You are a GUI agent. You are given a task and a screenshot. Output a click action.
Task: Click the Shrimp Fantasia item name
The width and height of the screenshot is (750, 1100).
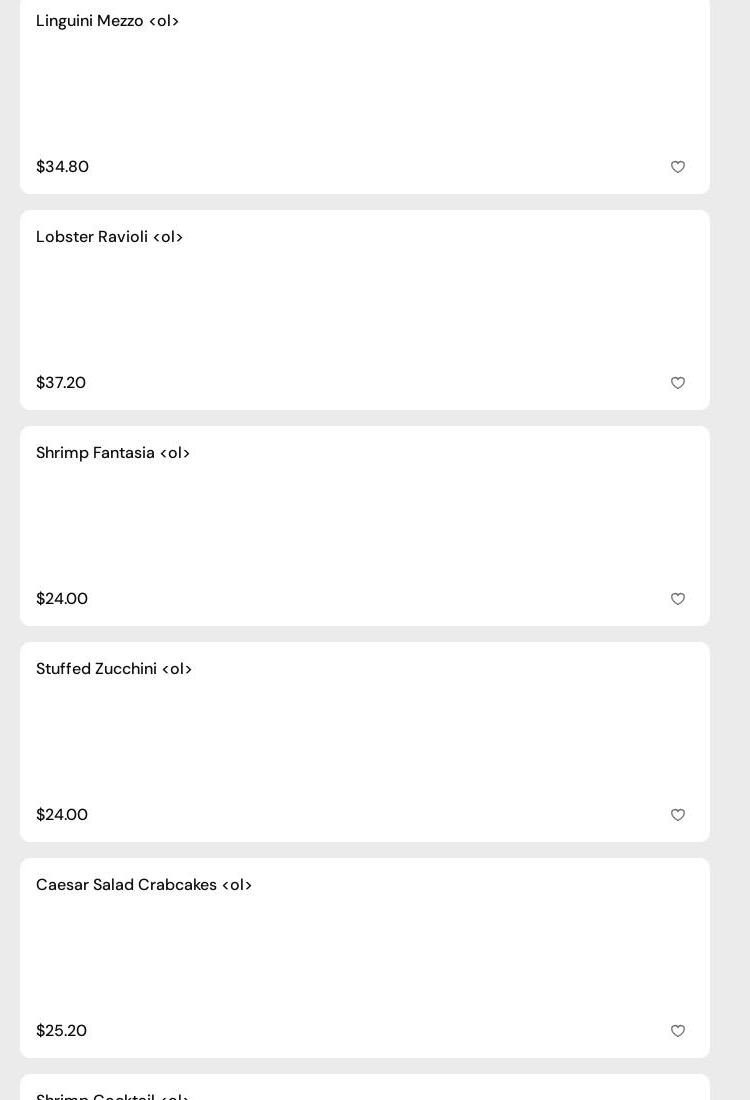pyautogui.click(x=113, y=453)
